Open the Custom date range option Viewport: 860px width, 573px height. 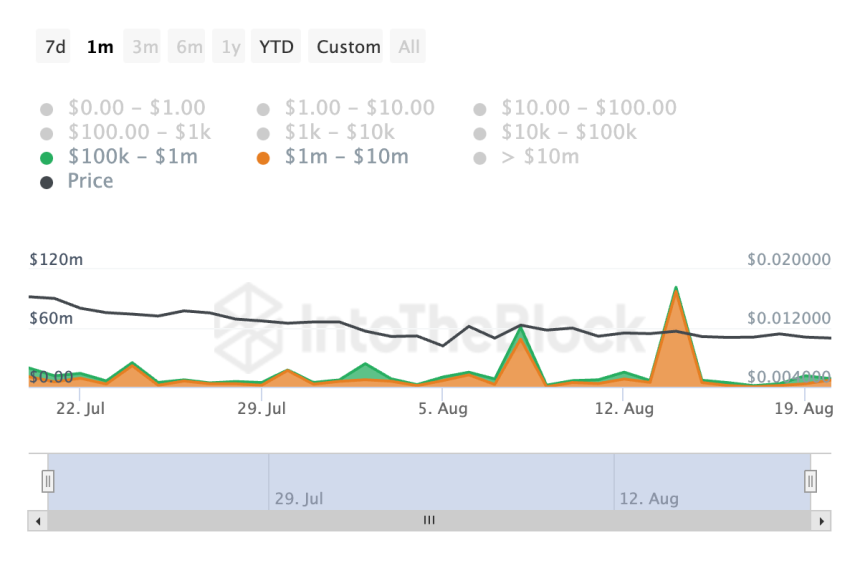coord(348,47)
